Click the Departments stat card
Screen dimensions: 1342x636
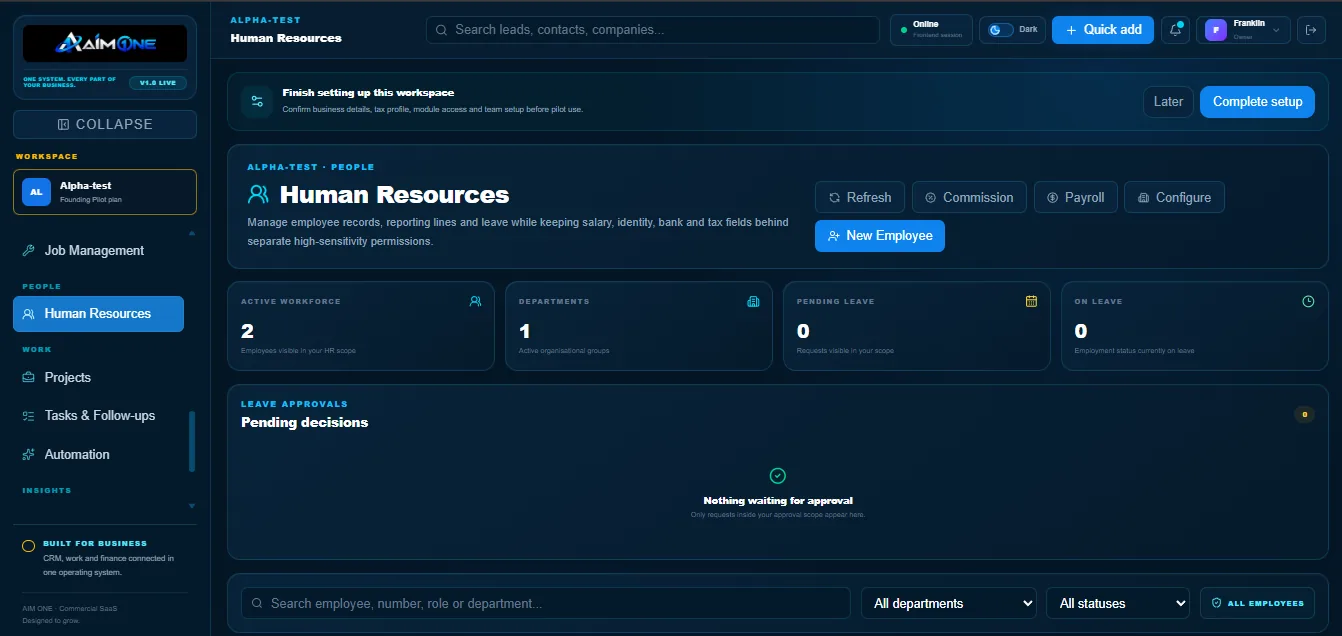639,326
